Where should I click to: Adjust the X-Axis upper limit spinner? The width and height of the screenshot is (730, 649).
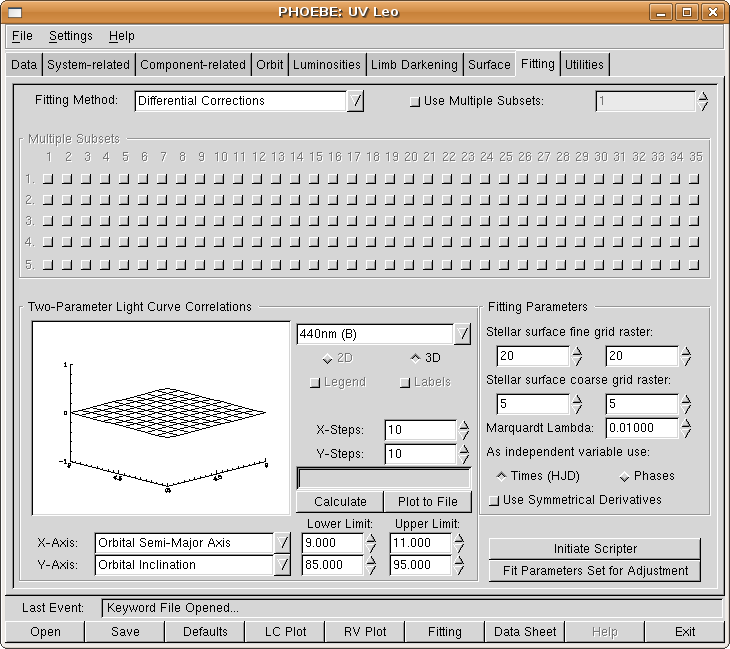[459, 543]
